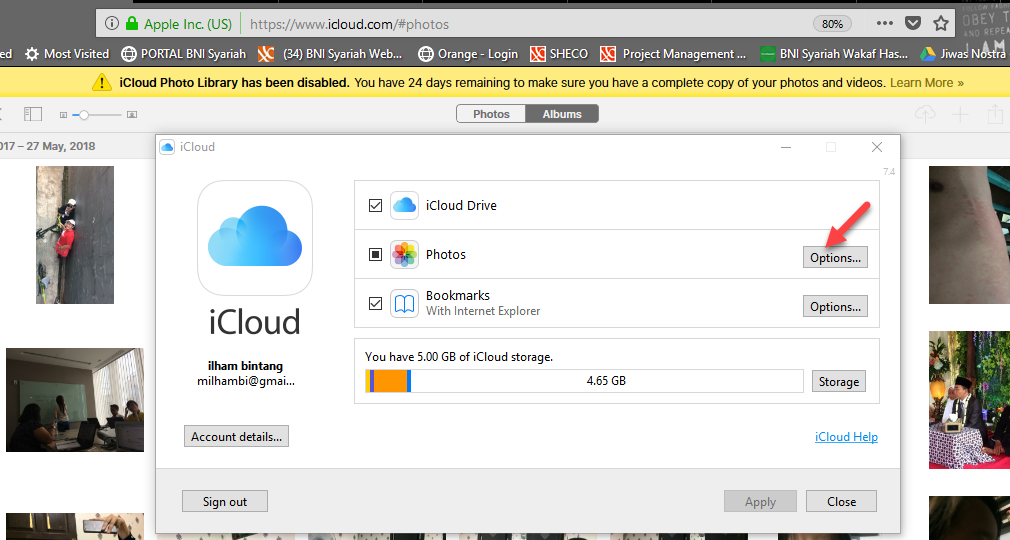Toggle the sidebar icon in Photos toolbar
Viewport: 1010px width, 540px height.
pos(33,114)
